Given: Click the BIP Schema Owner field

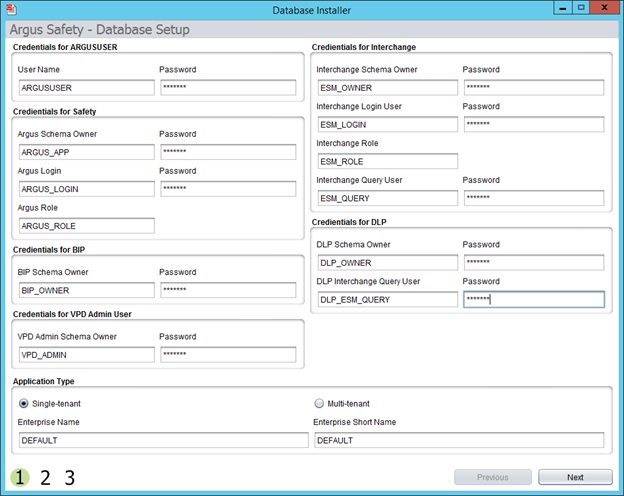Looking at the screenshot, I should coord(87,290).
